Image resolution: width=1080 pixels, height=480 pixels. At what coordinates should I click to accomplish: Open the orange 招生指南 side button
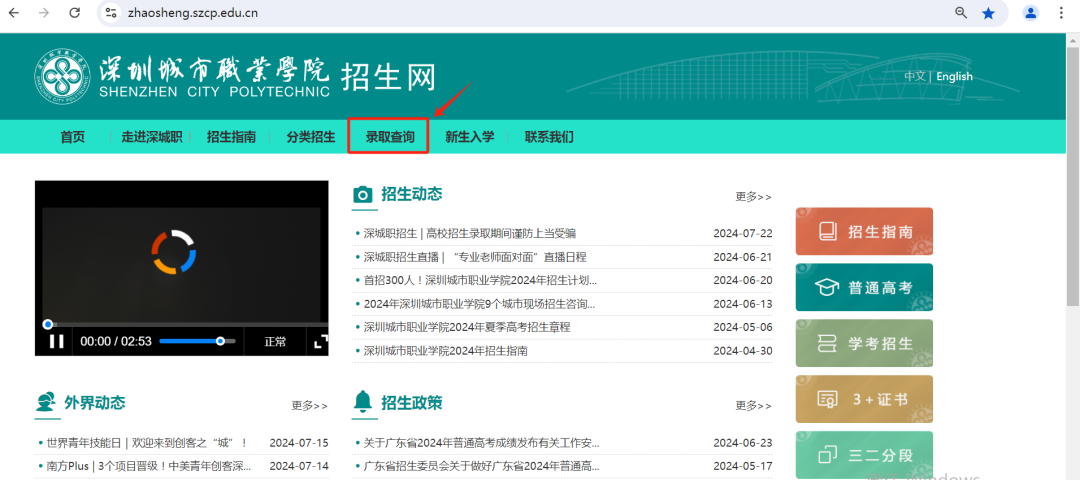point(864,231)
